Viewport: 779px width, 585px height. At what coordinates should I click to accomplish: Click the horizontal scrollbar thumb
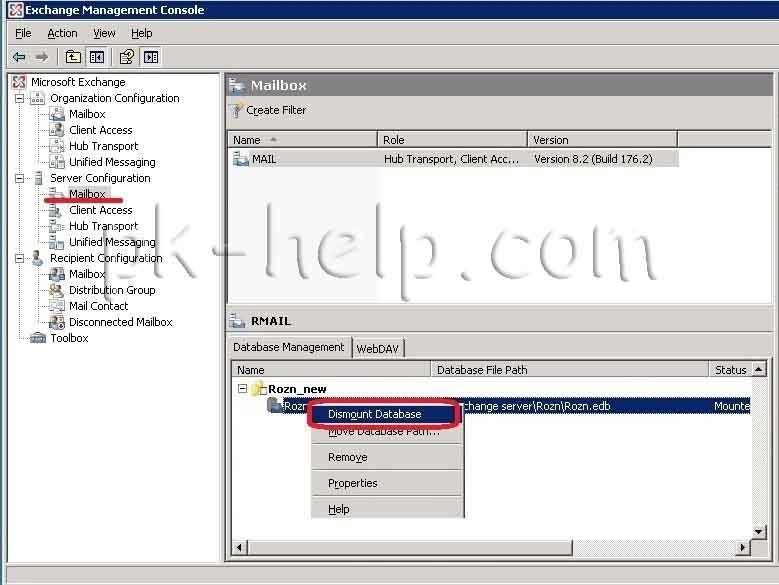410,548
